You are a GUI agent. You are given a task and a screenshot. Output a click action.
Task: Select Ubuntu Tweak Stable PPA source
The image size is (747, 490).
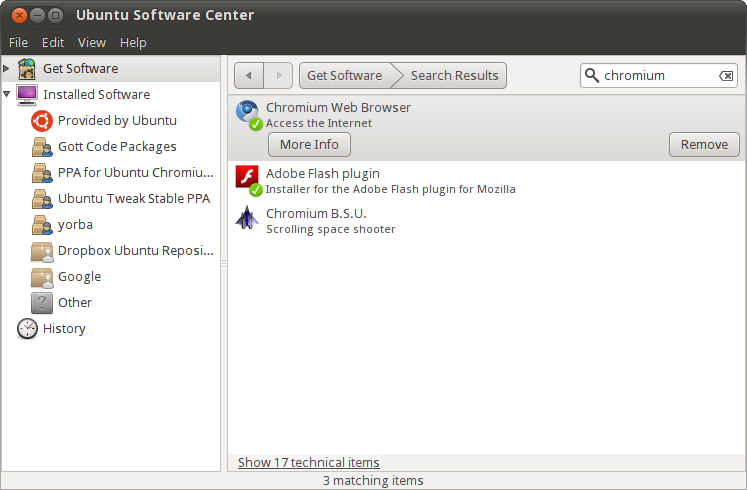pos(133,198)
